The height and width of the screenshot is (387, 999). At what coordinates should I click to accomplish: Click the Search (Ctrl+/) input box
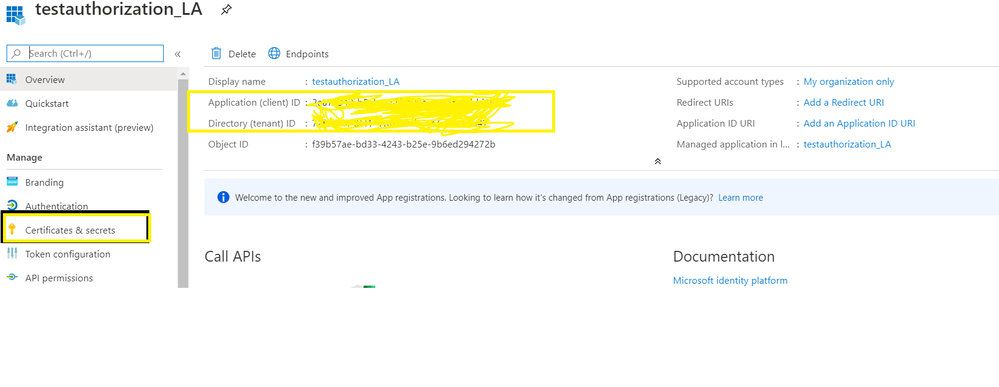(85, 53)
